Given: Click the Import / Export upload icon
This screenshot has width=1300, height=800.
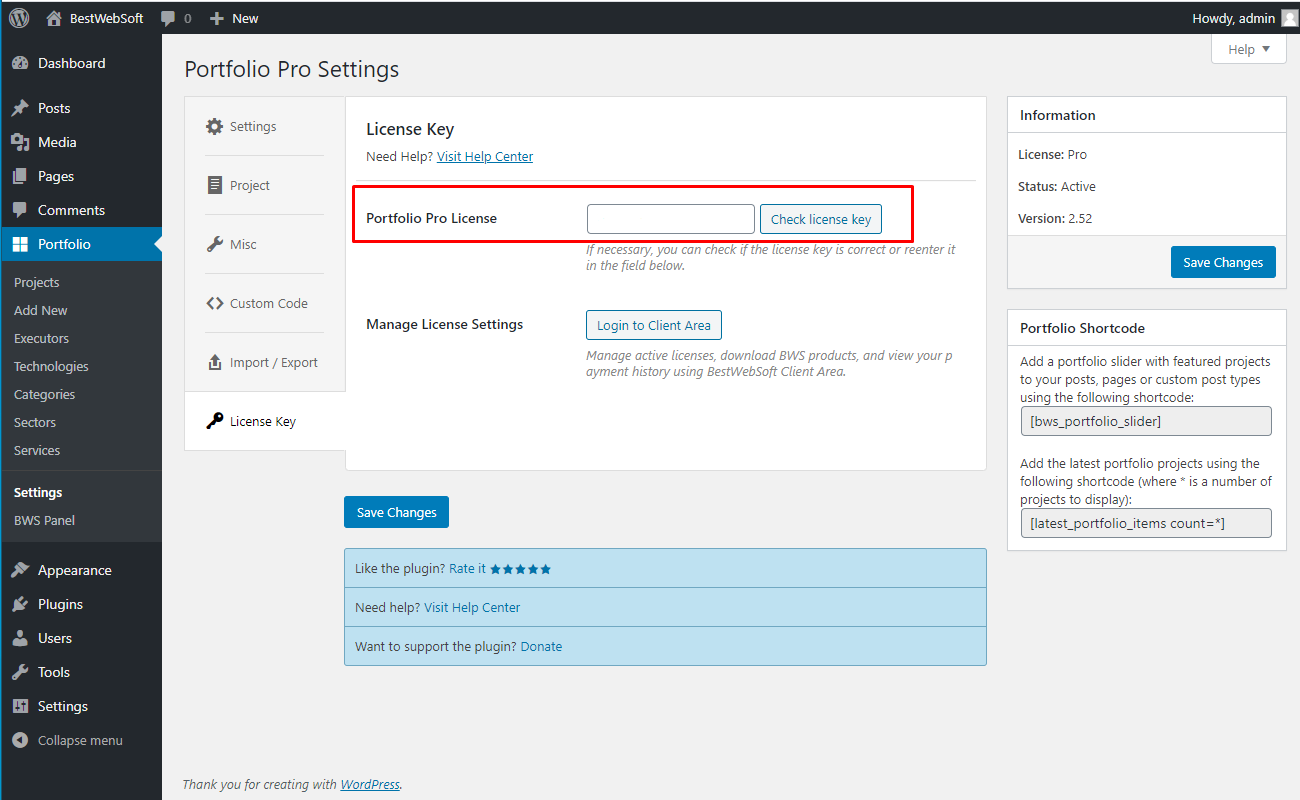Looking at the screenshot, I should (214, 362).
